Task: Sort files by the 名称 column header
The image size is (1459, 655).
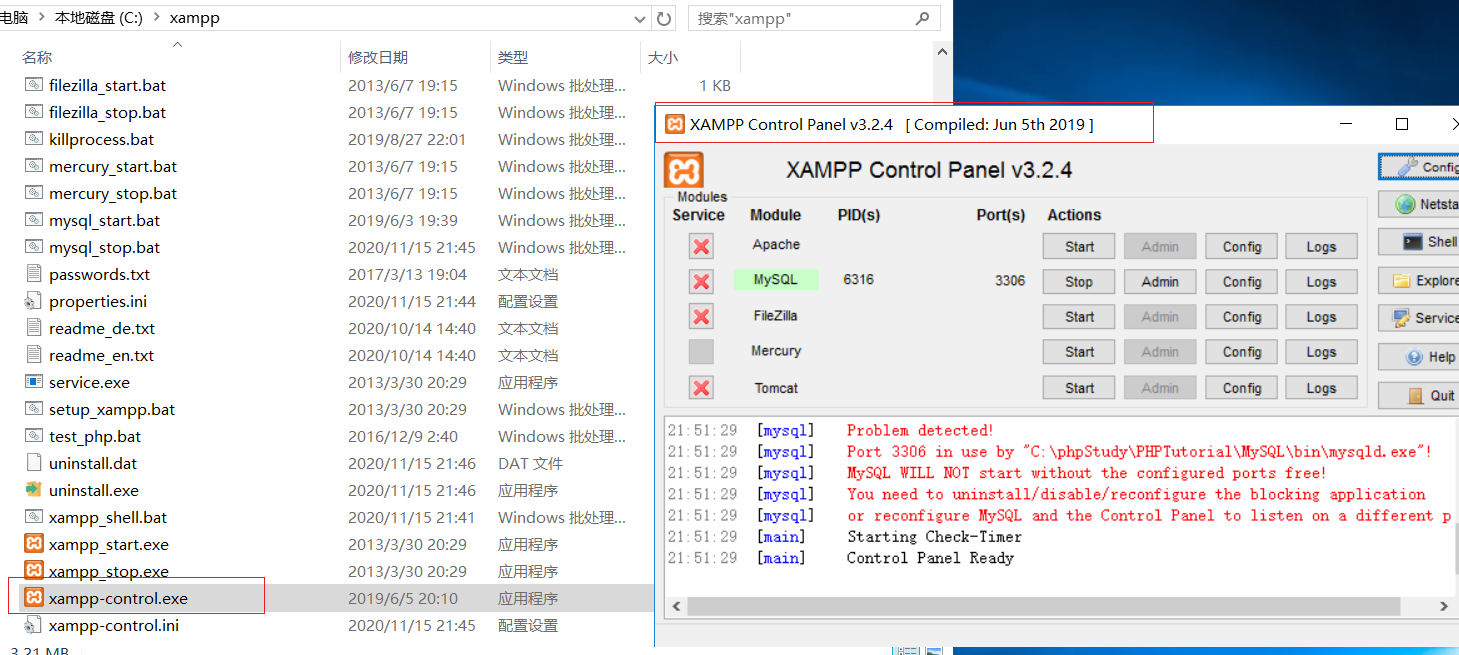Action: 37,58
